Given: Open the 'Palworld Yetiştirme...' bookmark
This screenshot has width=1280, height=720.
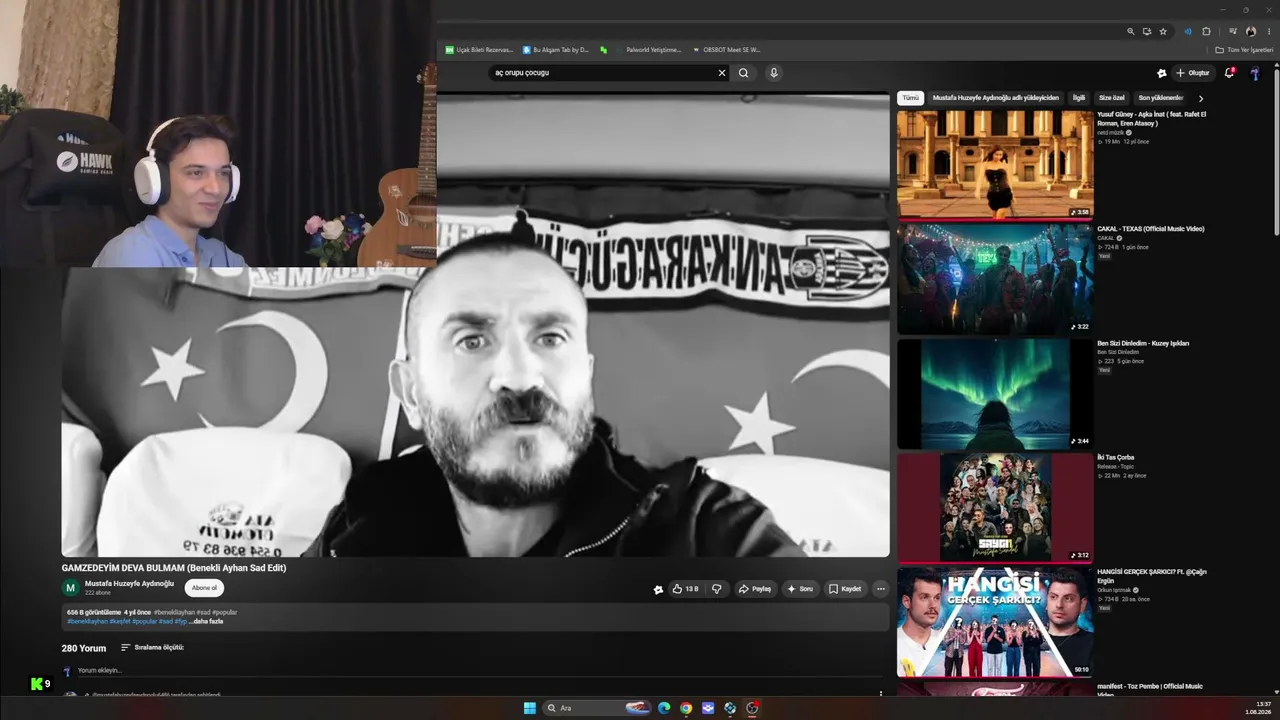Looking at the screenshot, I should pos(648,49).
